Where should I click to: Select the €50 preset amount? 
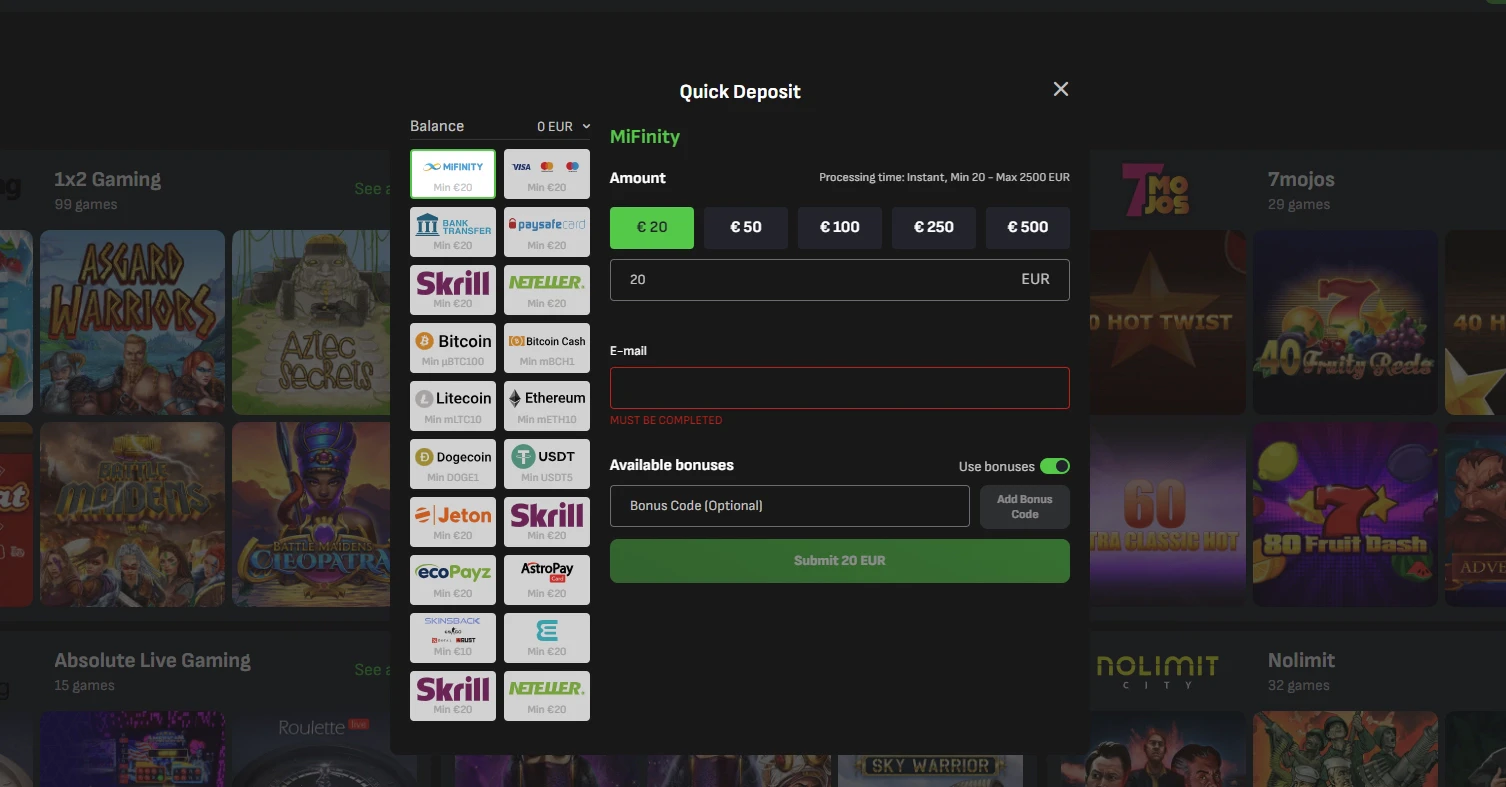(x=746, y=227)
